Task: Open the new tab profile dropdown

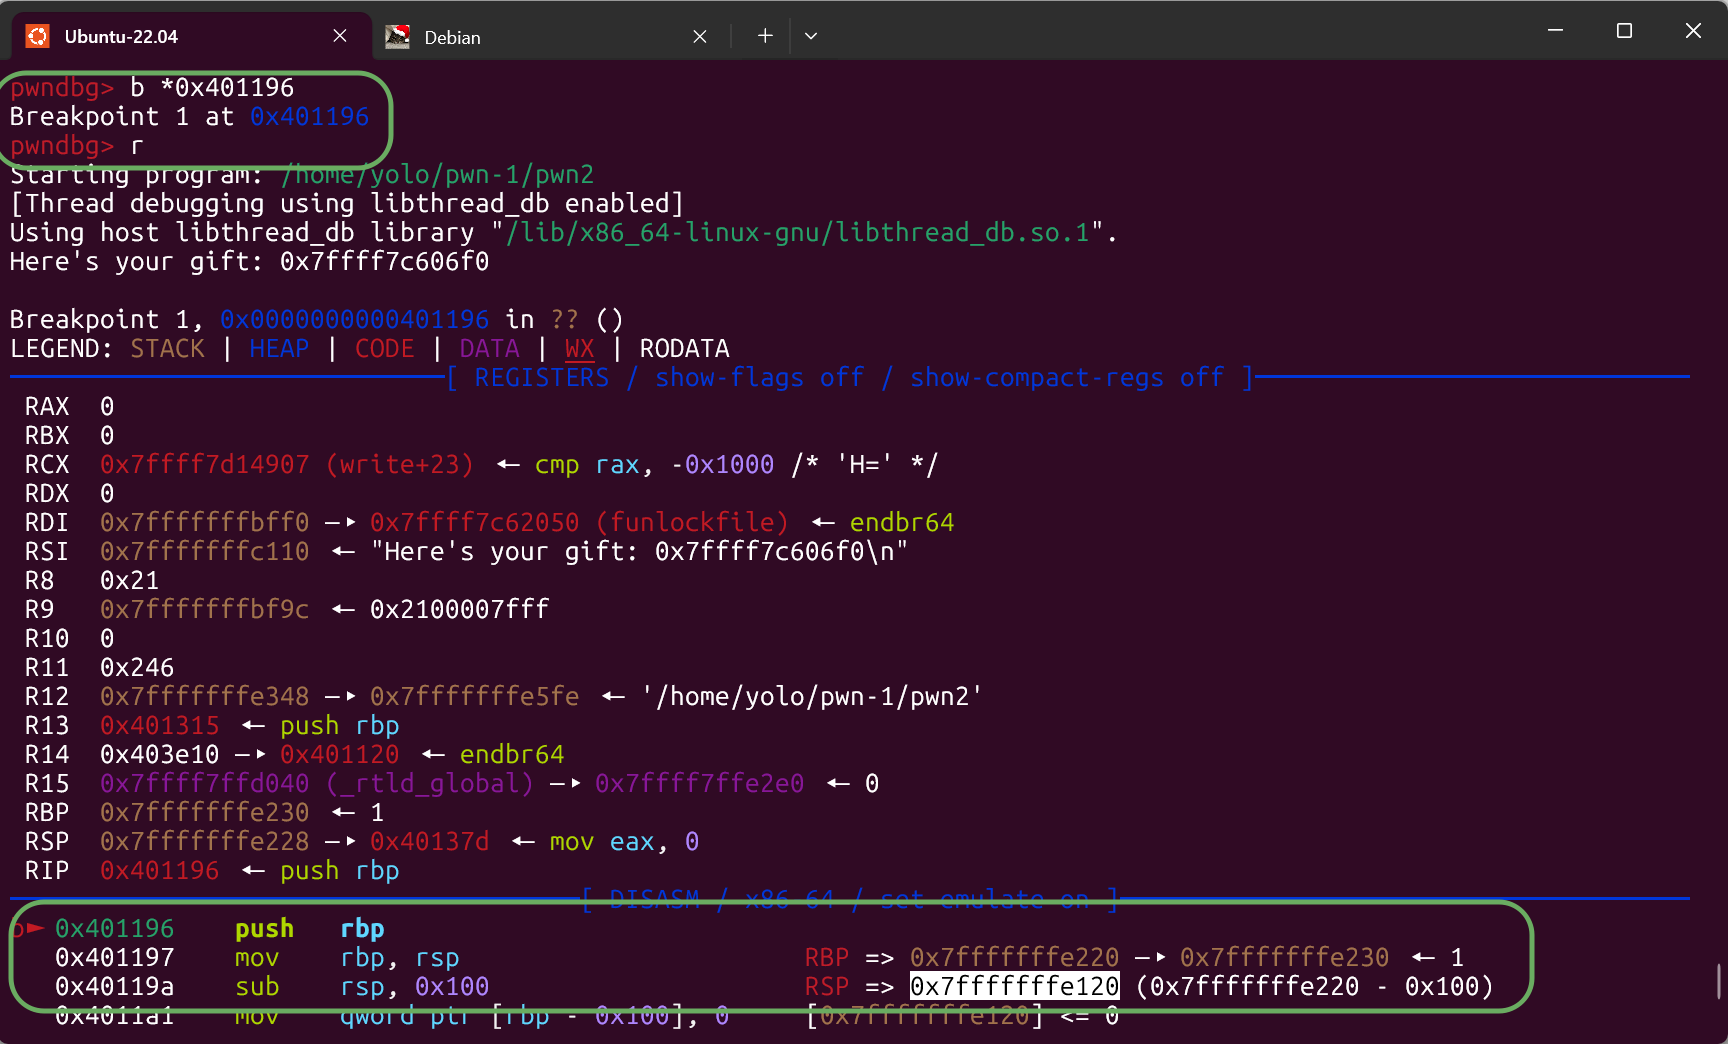Action: pos(811,36)
